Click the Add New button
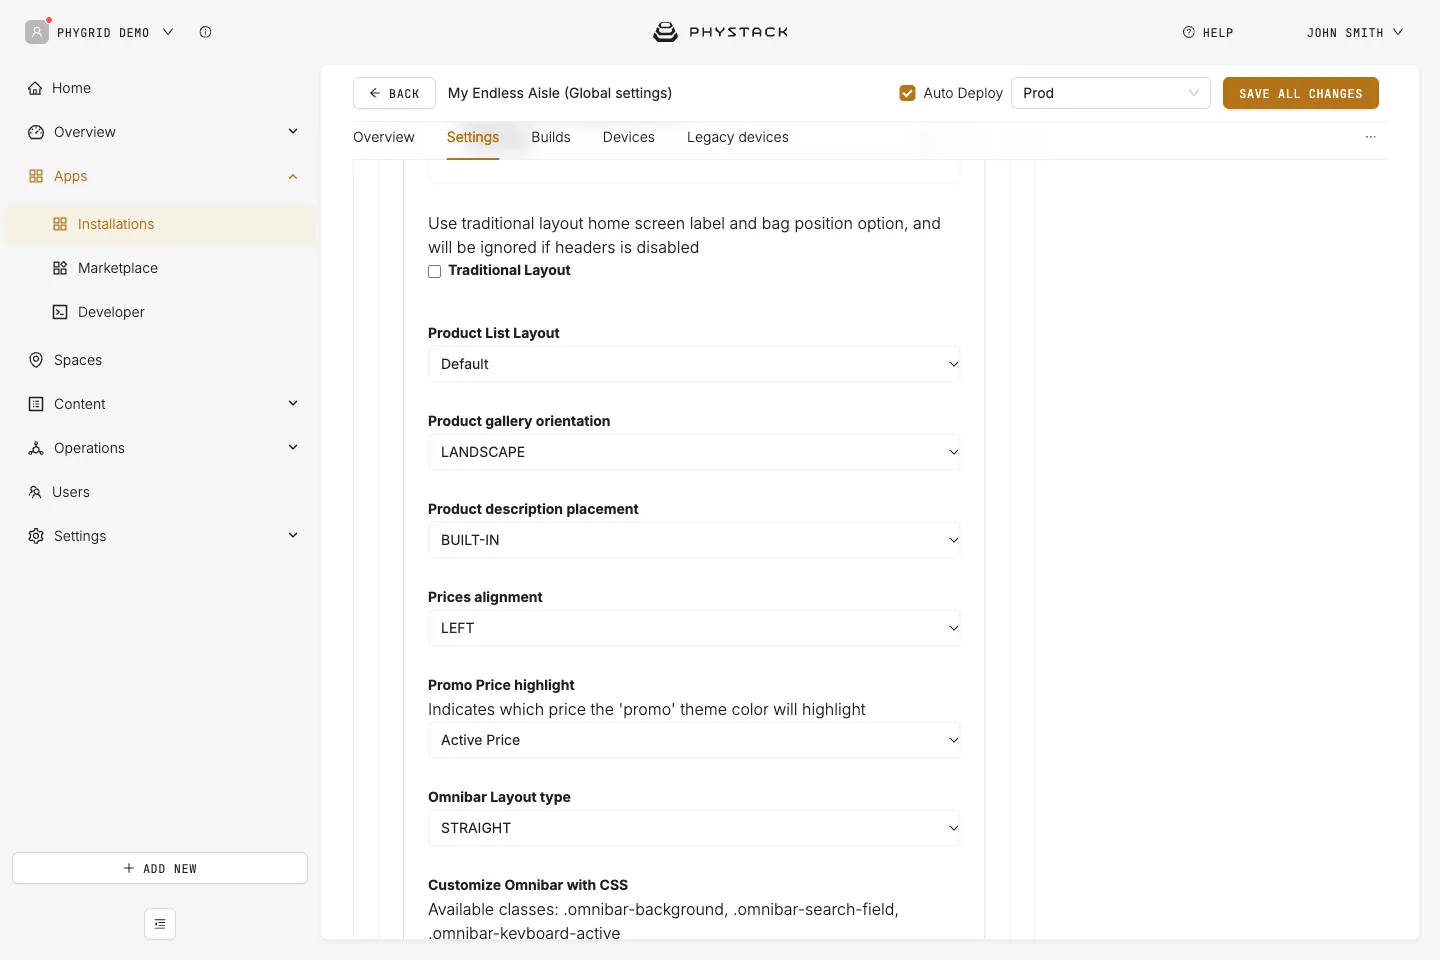 click(x=160, y=868)
